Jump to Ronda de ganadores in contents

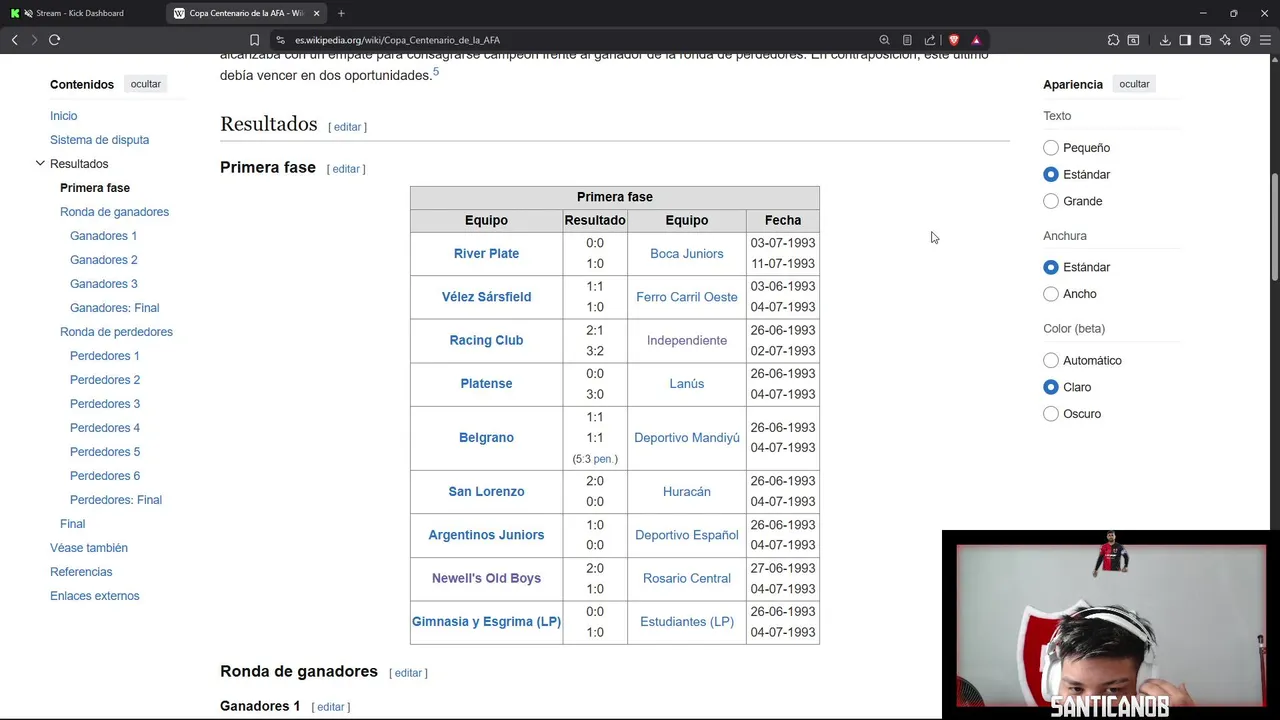(x=114, y=212)
